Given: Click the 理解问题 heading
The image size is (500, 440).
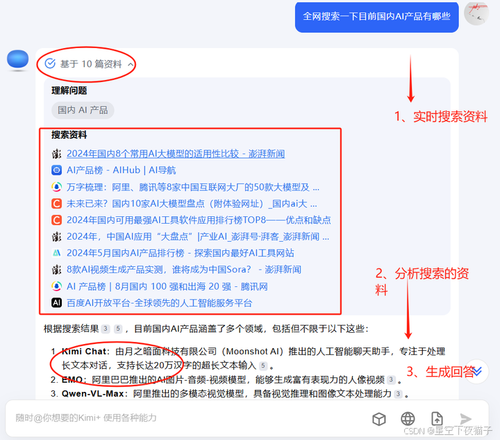Looking at the screenshot, I should (x=69, y=91).
